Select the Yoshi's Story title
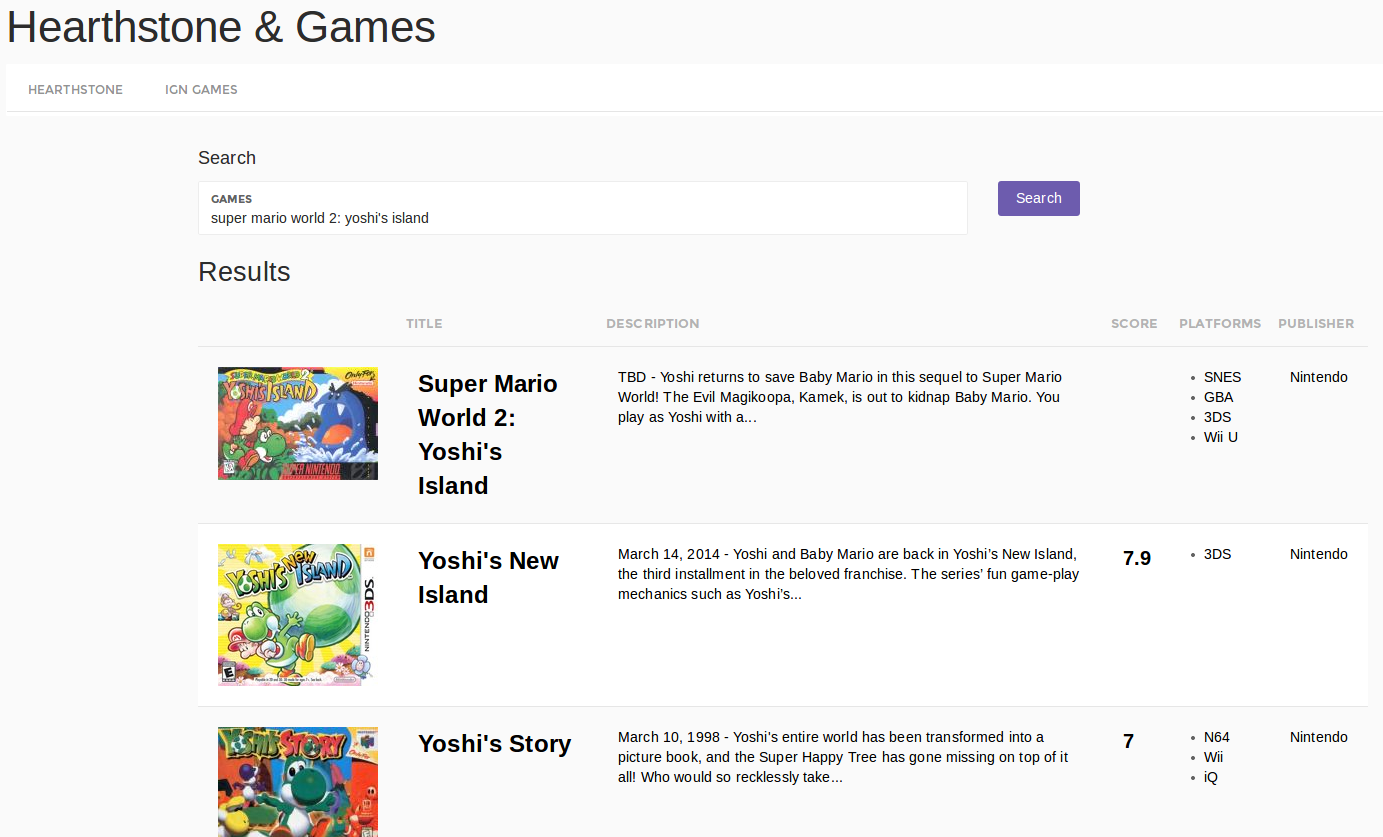The image size is (1383, 837). (x=494, y=743)
